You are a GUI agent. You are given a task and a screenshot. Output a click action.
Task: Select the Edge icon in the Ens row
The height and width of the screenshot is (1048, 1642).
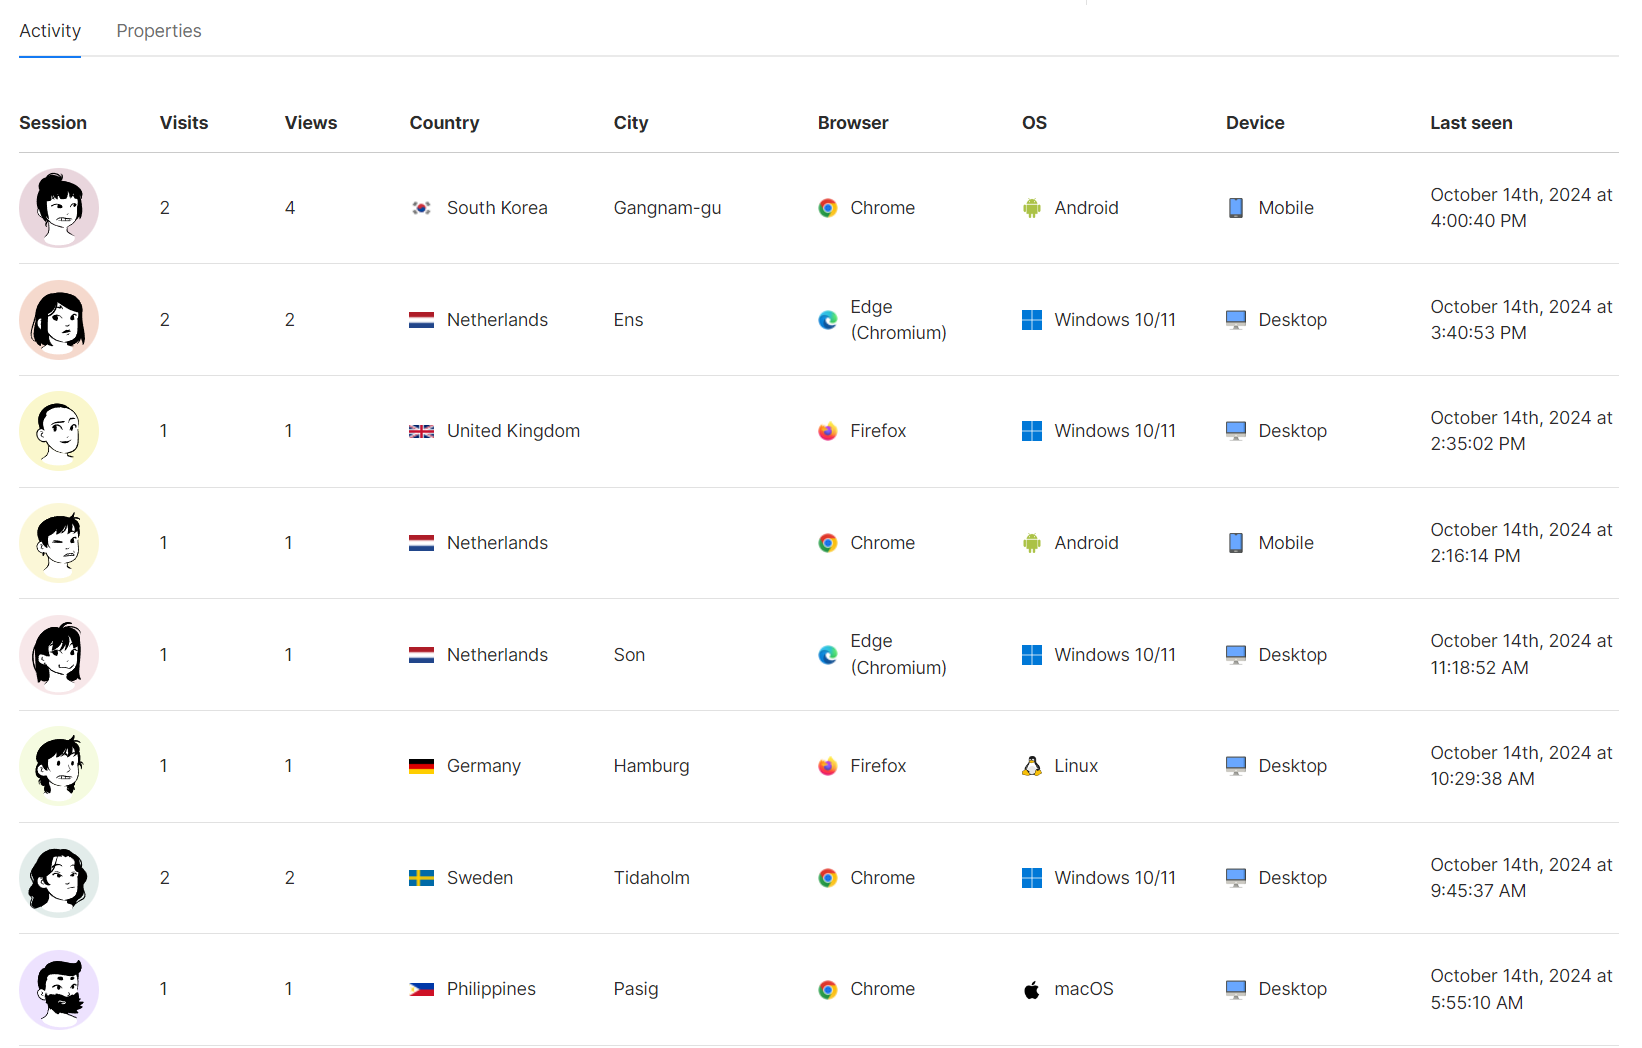(x=827, y=320)
